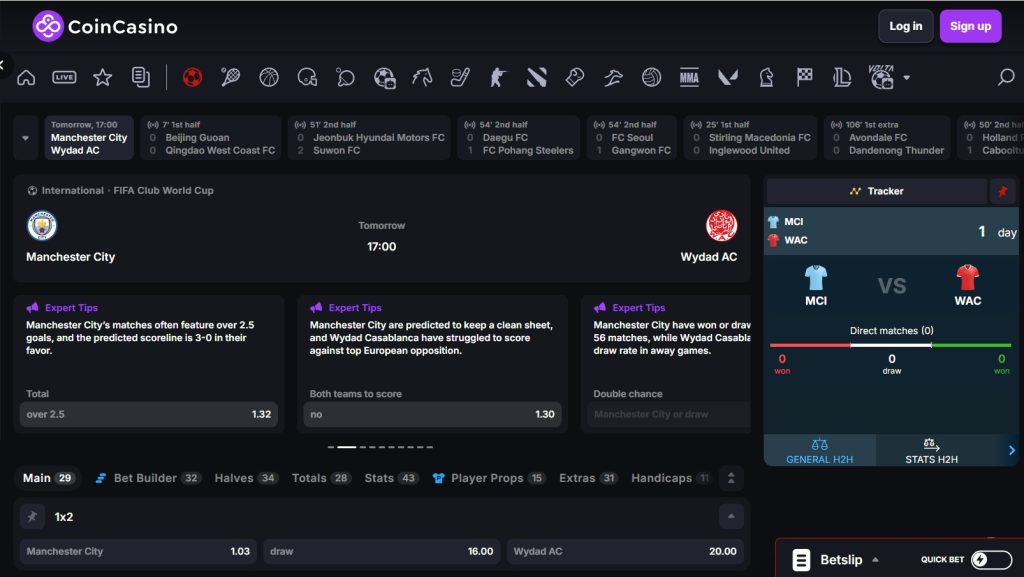This screenshot has height=577, width=1024.
Task: Click the Log in button
Action: [905, 26]
